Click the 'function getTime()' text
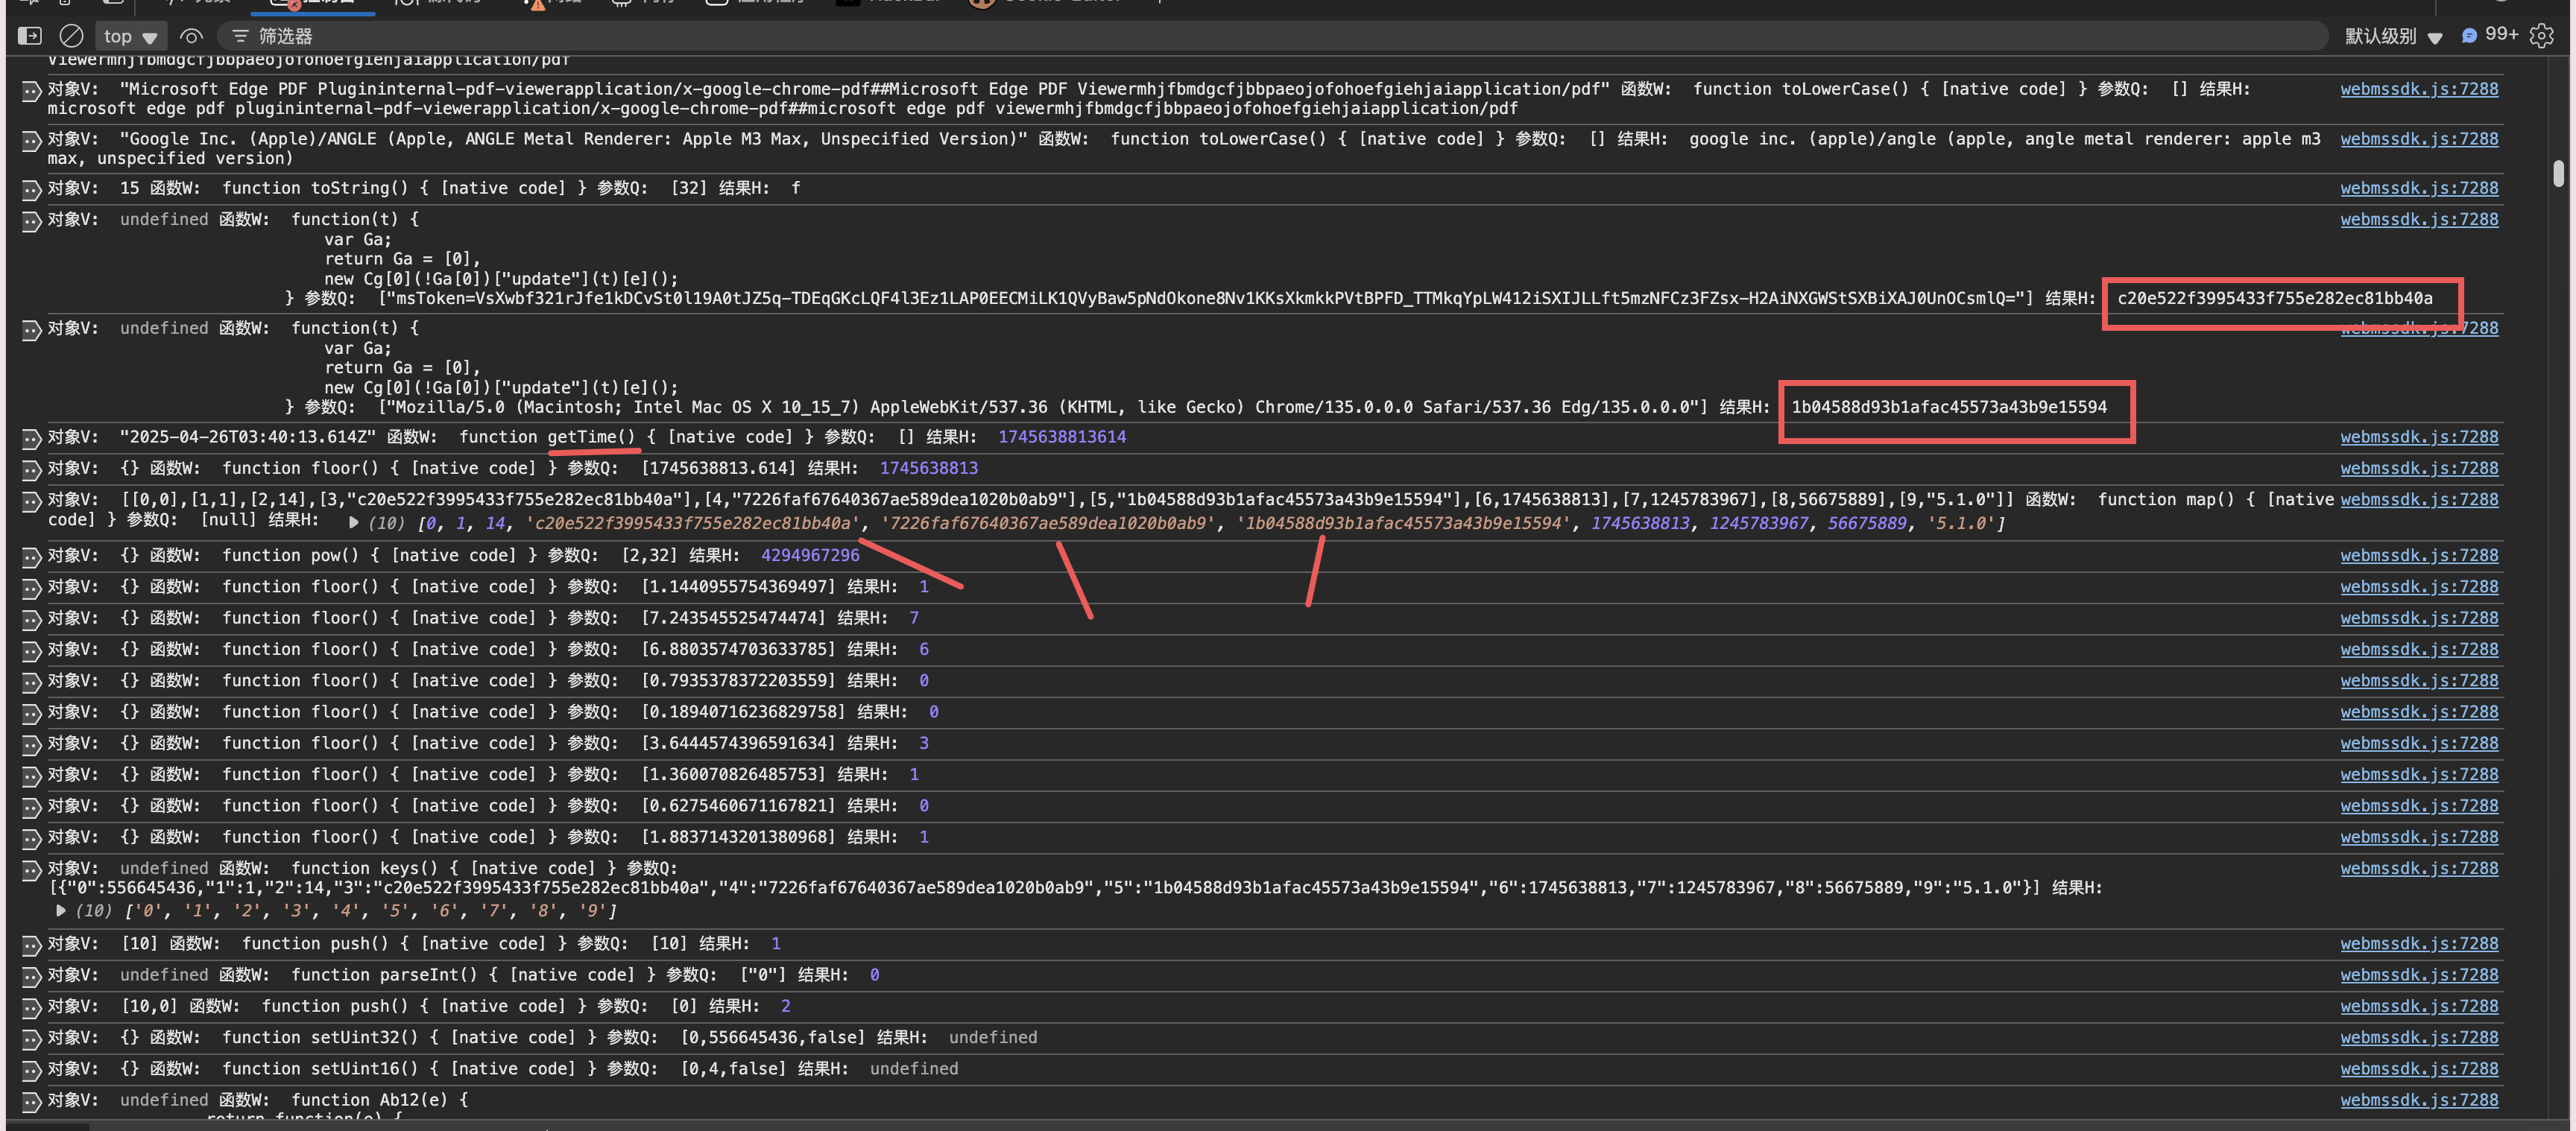The width and height of the screenshot is (2576, 1131). tap(547, 437)
